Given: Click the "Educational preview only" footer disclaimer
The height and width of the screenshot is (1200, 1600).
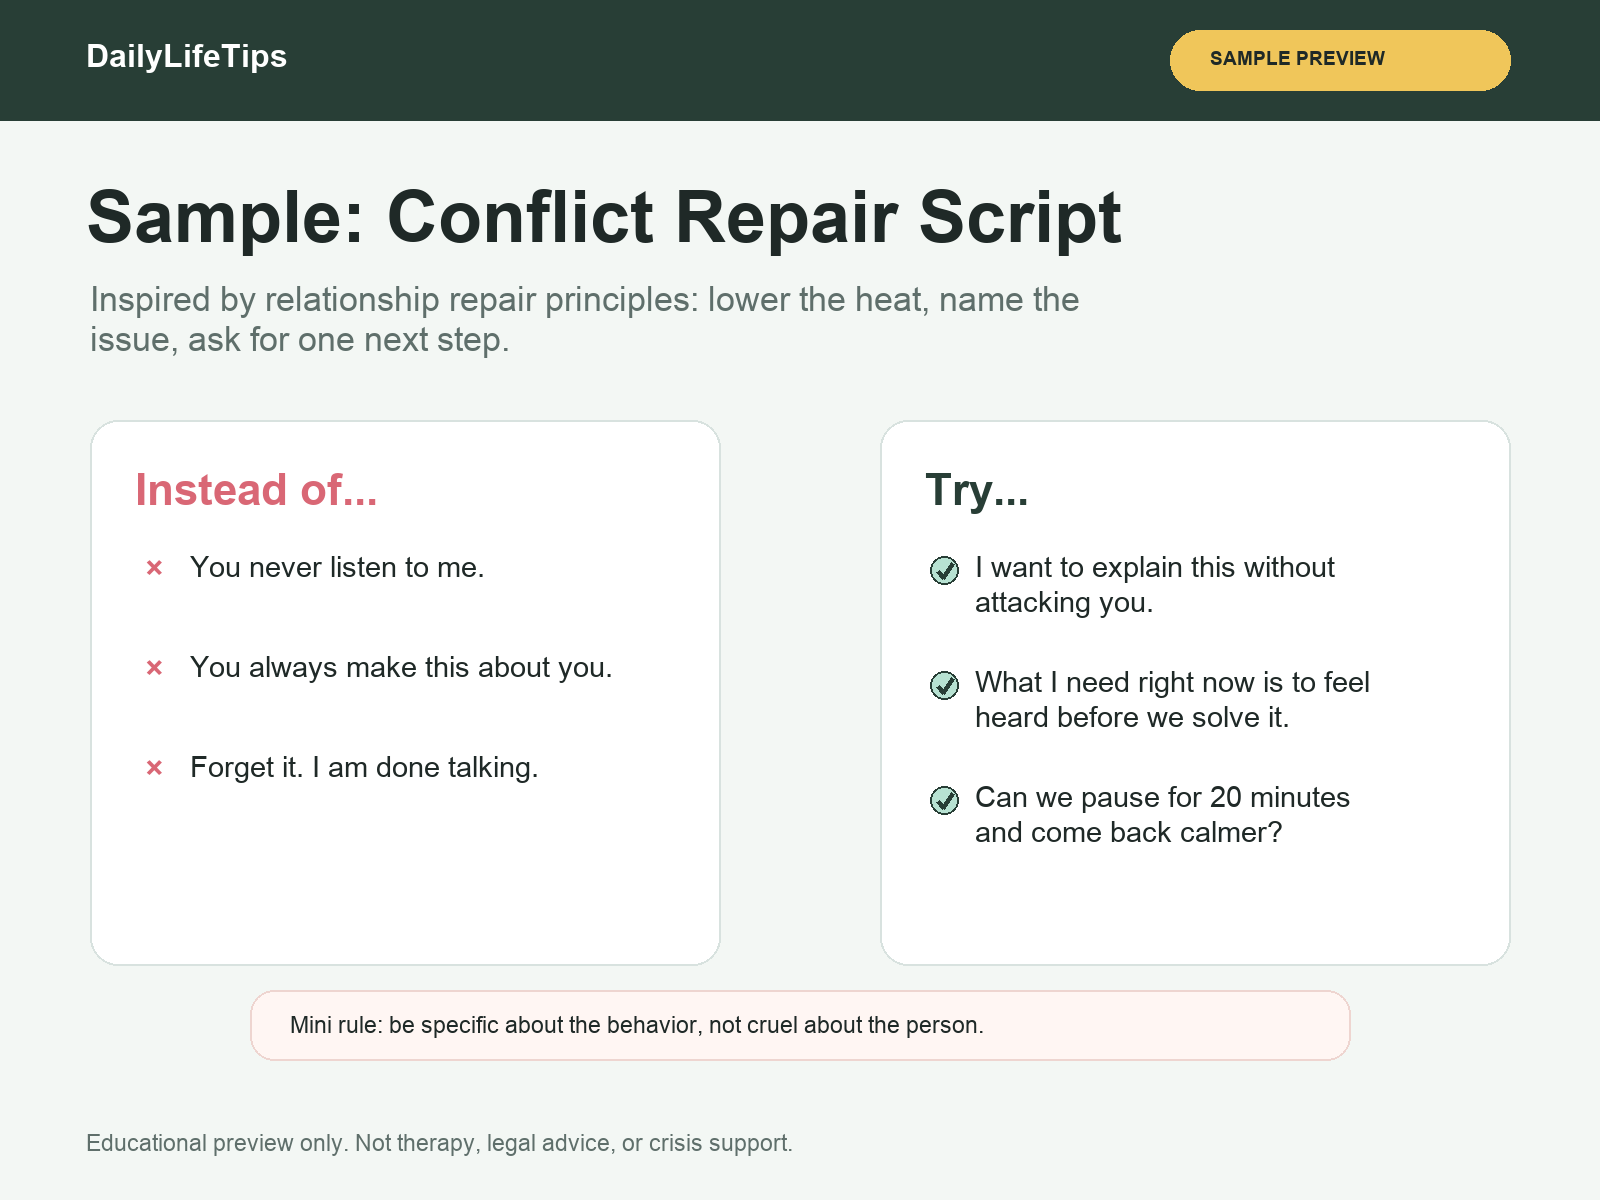Looking at the screenshot, I should 439,1143.
